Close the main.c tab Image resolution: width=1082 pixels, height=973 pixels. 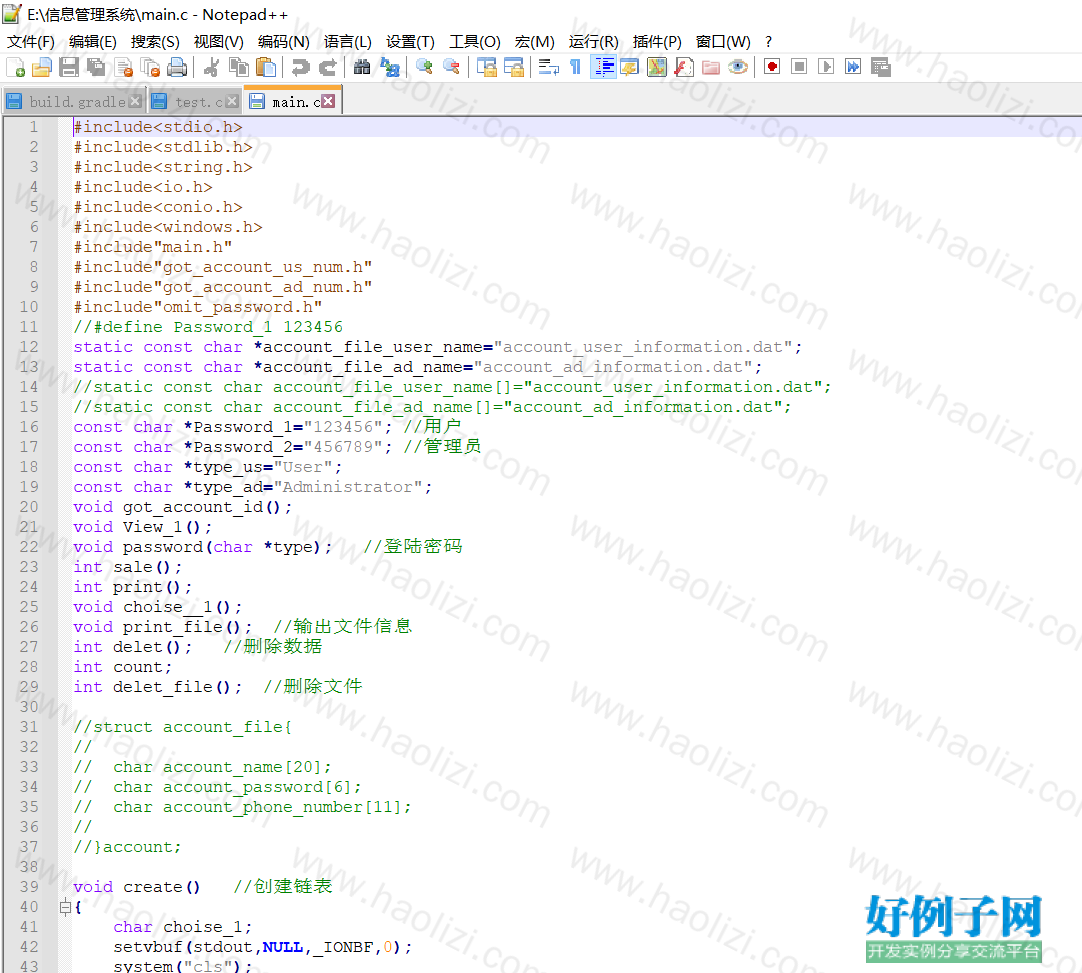point(328,101)
